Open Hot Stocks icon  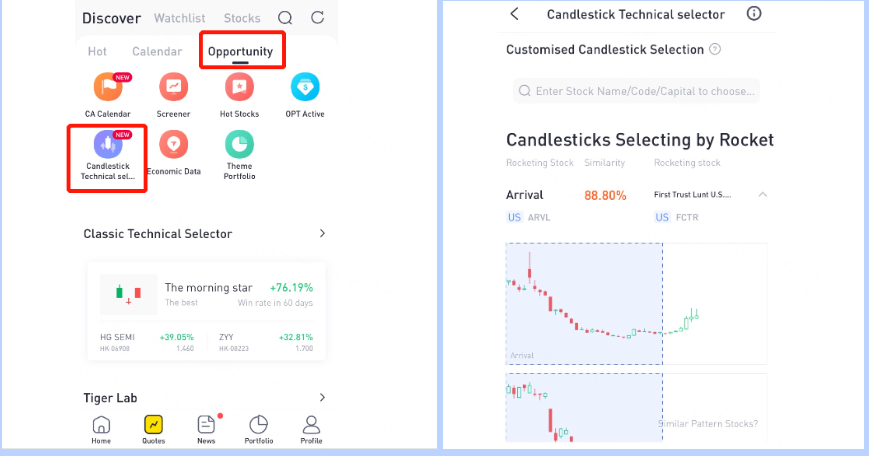point(239,88)
